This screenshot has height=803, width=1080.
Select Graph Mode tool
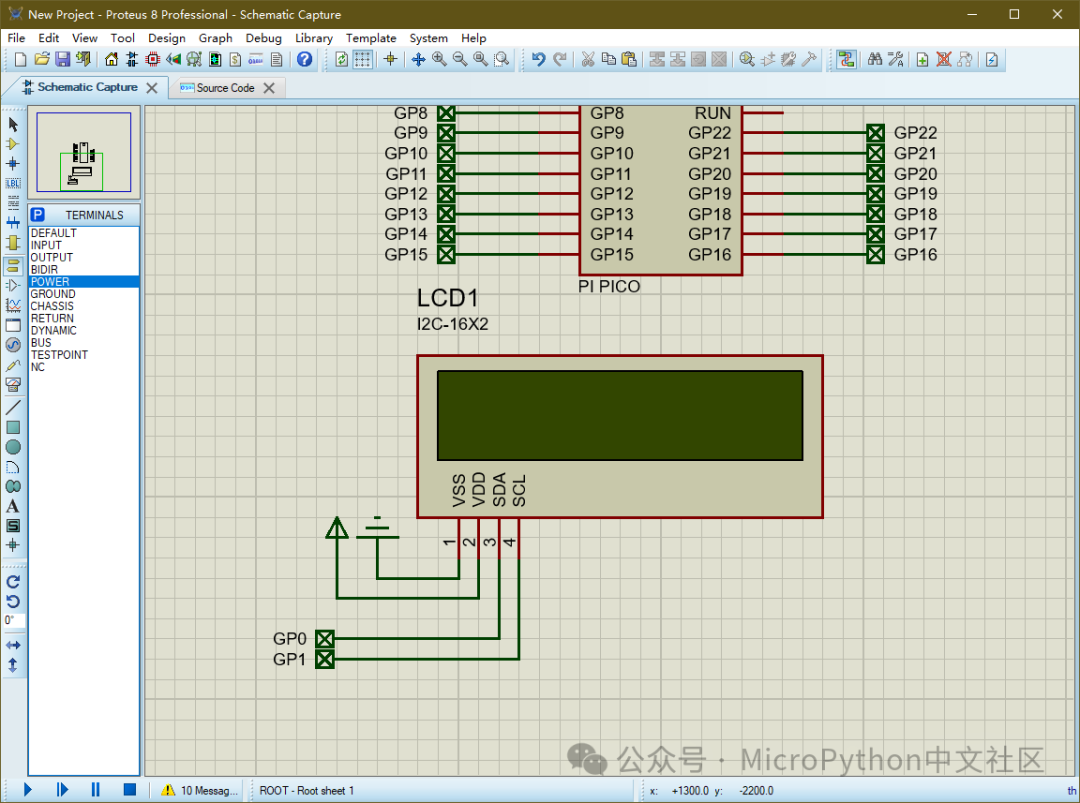pos(13,305)
